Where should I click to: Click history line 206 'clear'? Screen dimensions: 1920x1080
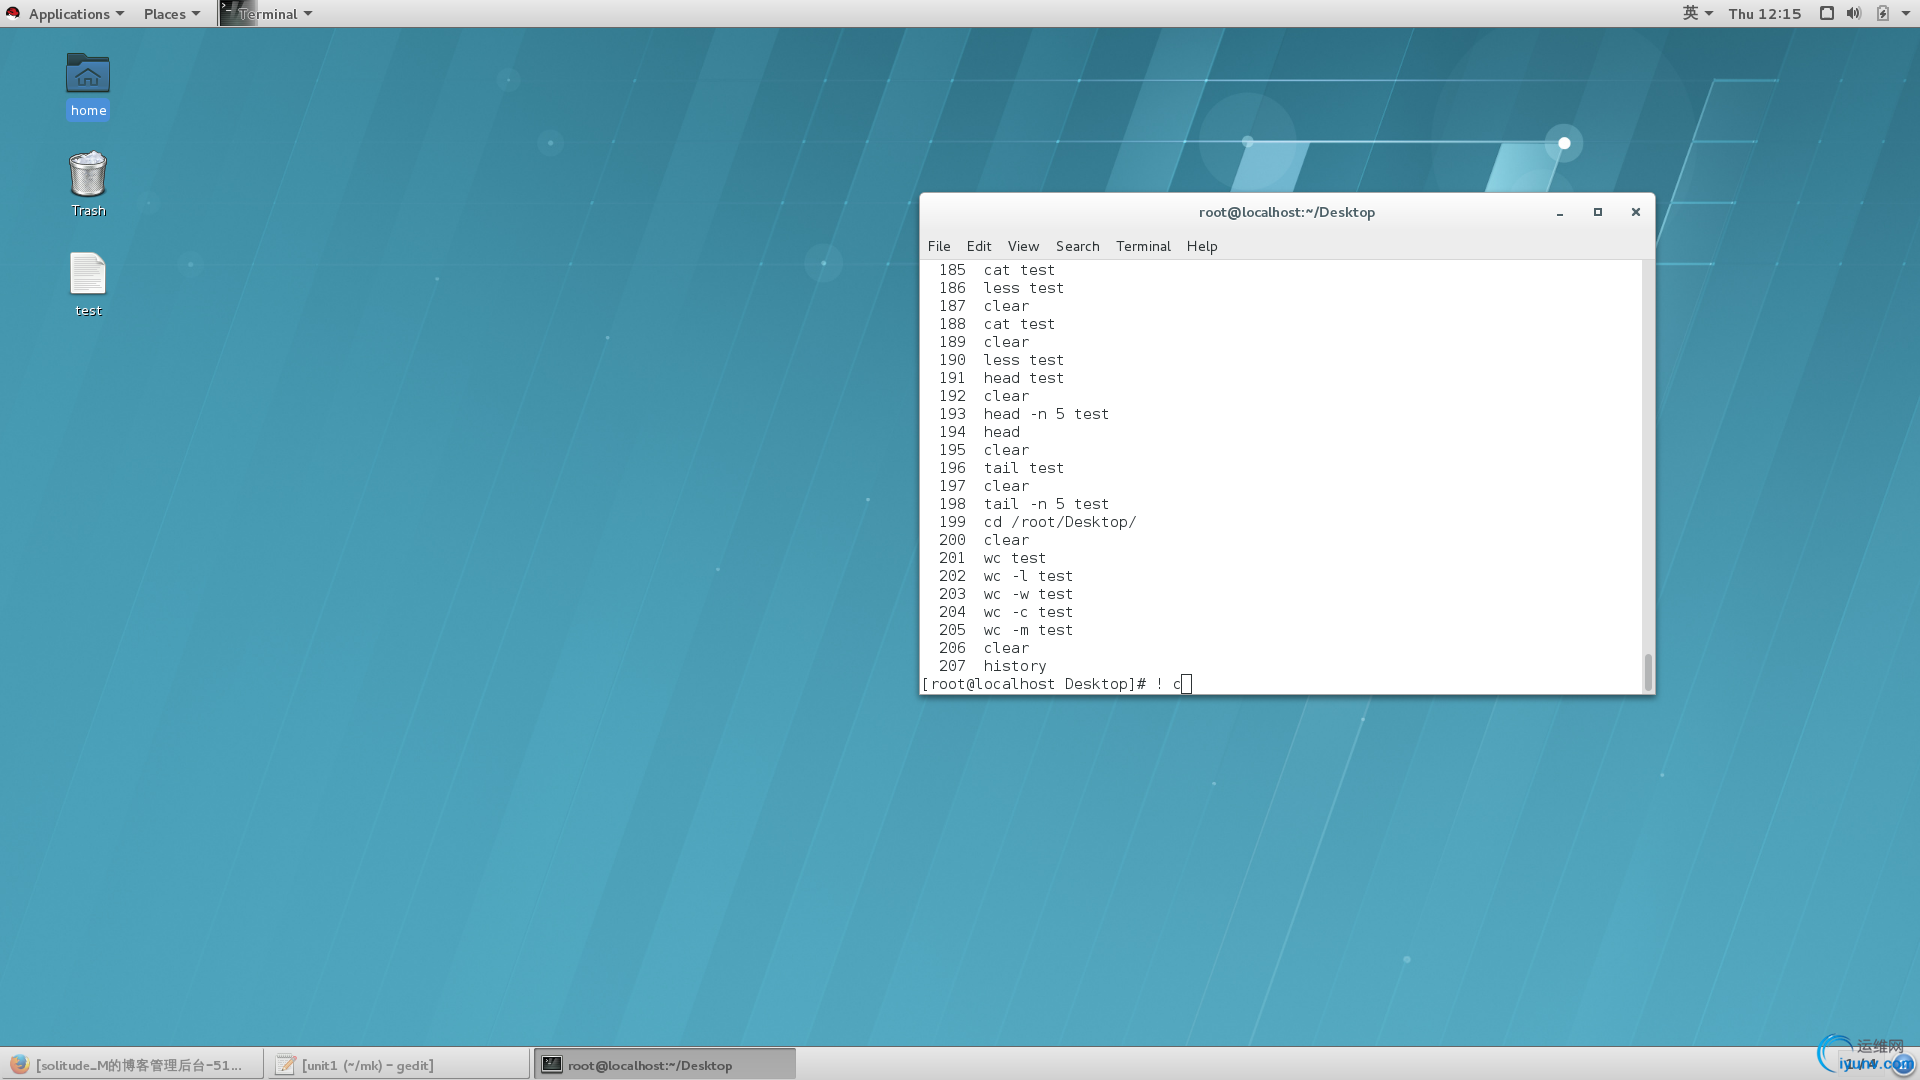point(1006,648)
